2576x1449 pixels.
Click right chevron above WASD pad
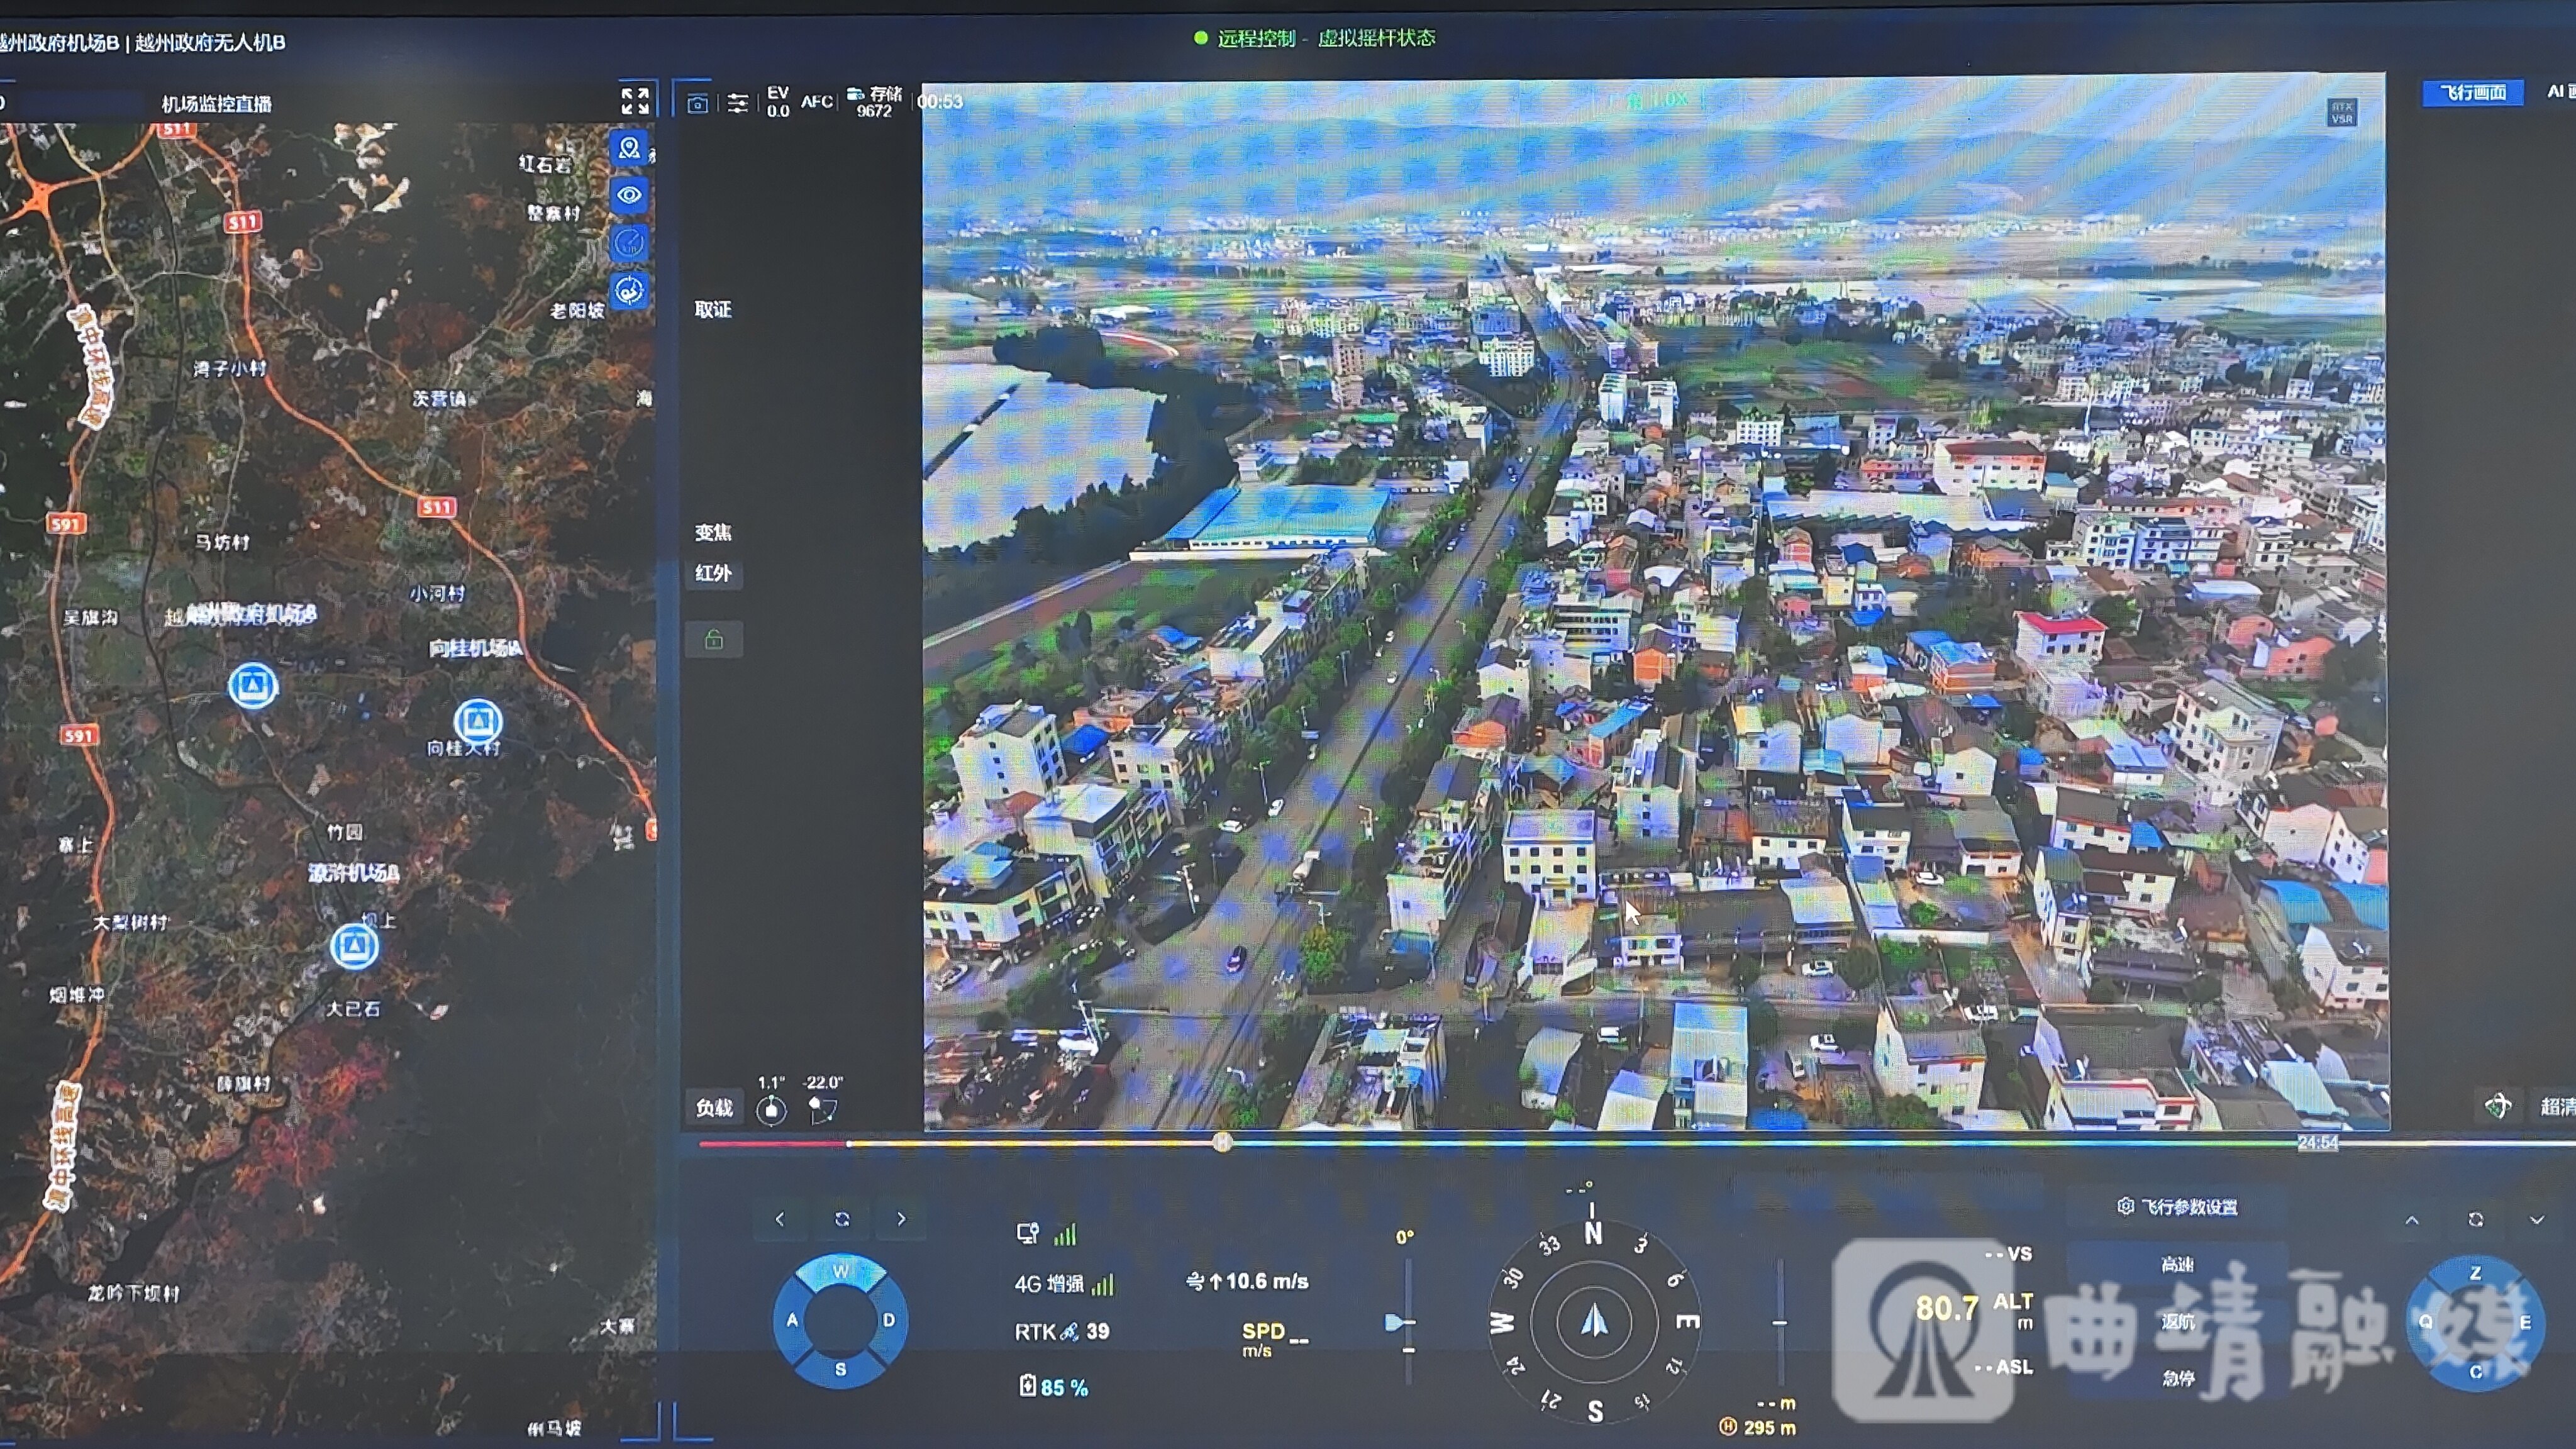(901, 1219)
